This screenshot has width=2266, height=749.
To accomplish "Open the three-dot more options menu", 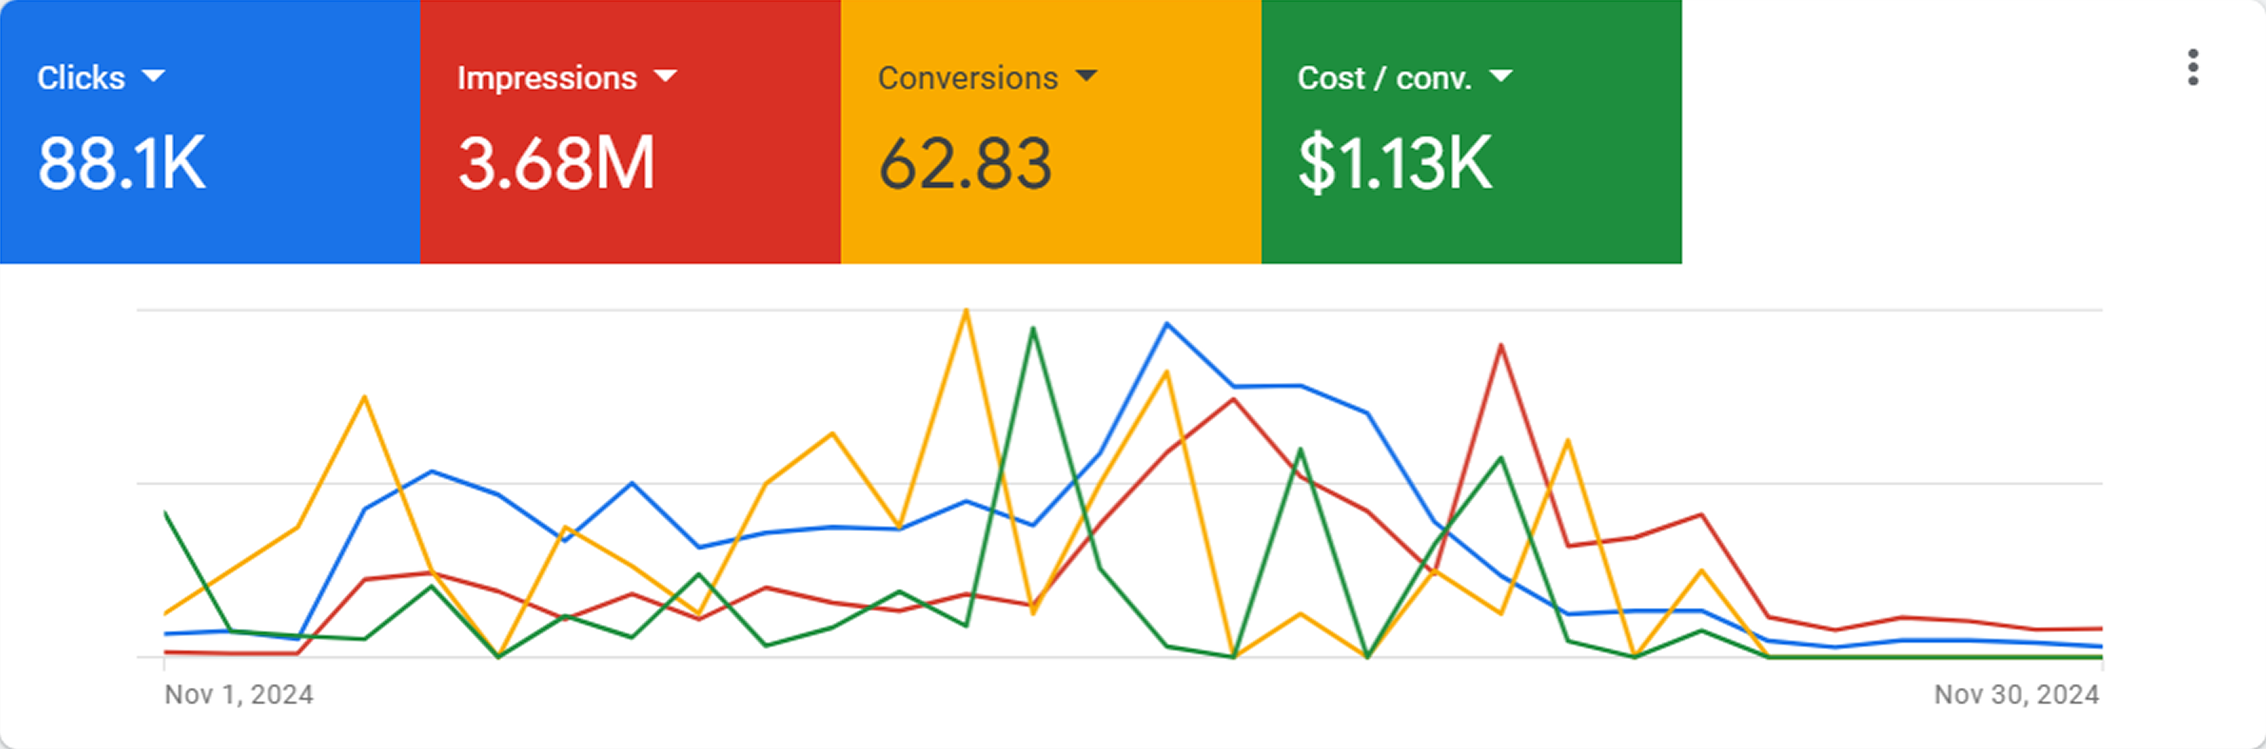I will [2192, 68].
